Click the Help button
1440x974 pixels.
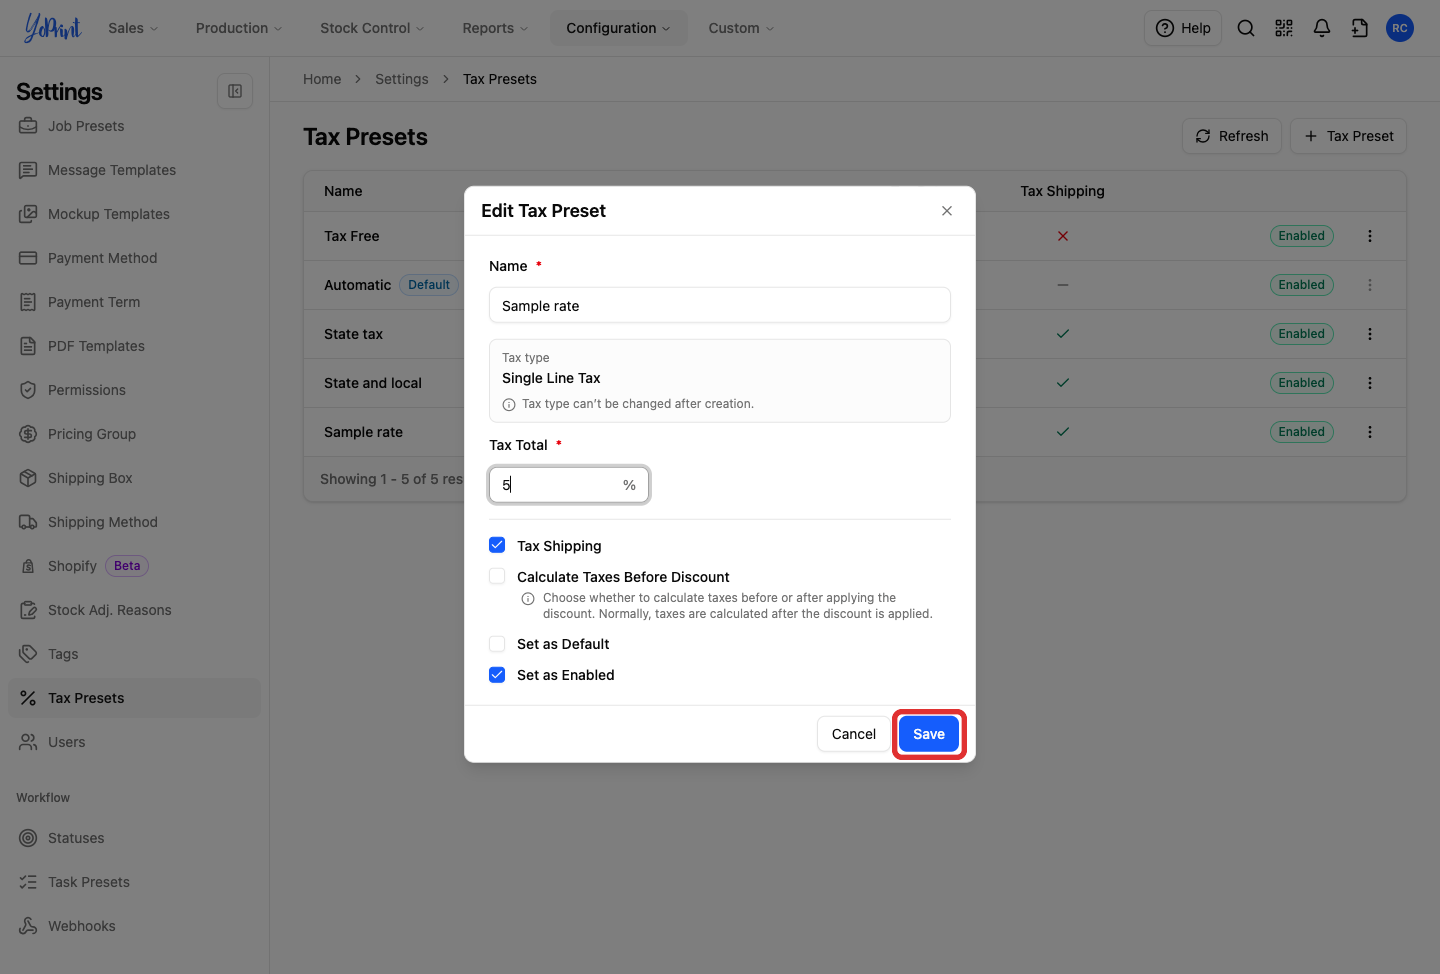click(x=1183, y=28)
